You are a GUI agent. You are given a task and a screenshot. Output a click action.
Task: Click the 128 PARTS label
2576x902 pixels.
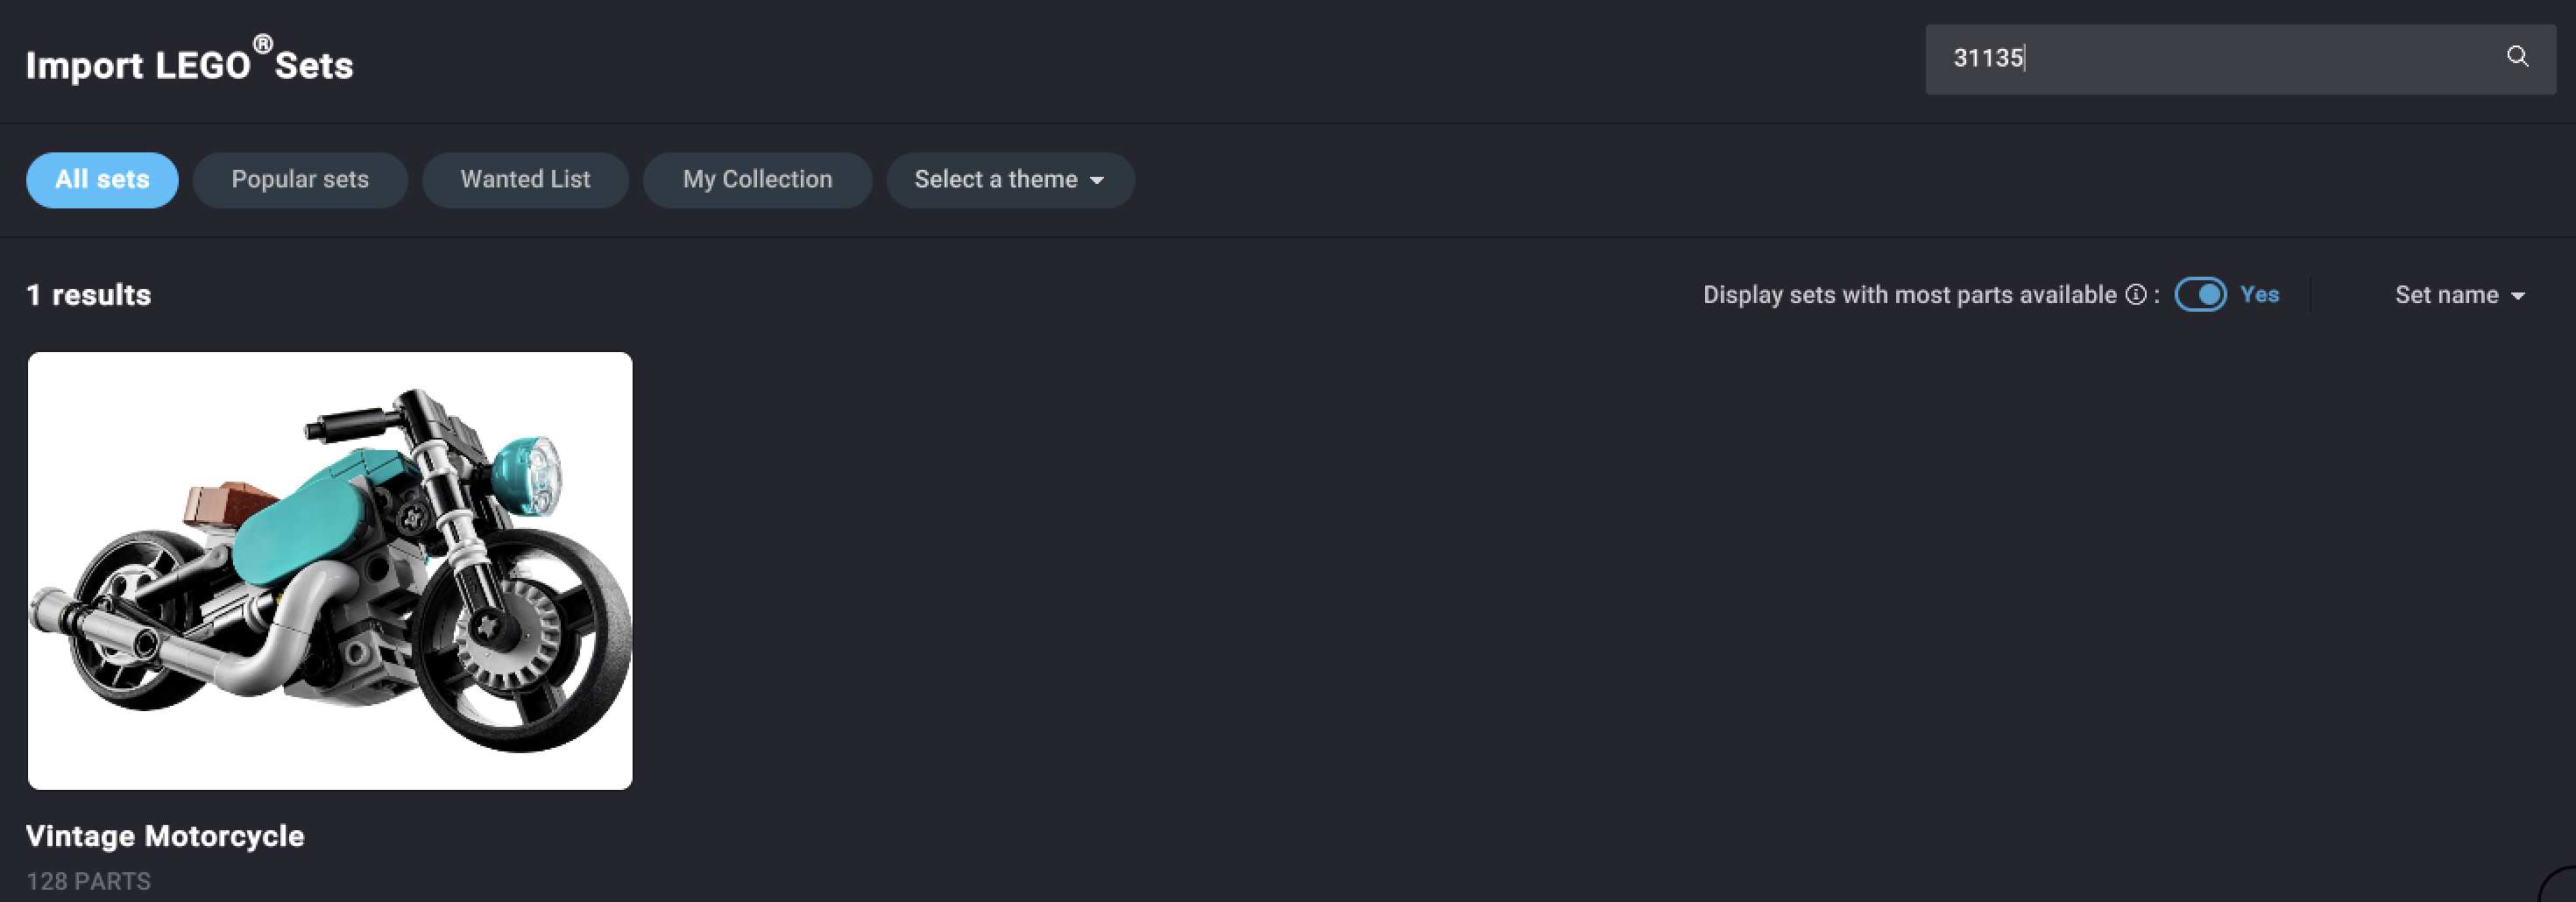88,881
